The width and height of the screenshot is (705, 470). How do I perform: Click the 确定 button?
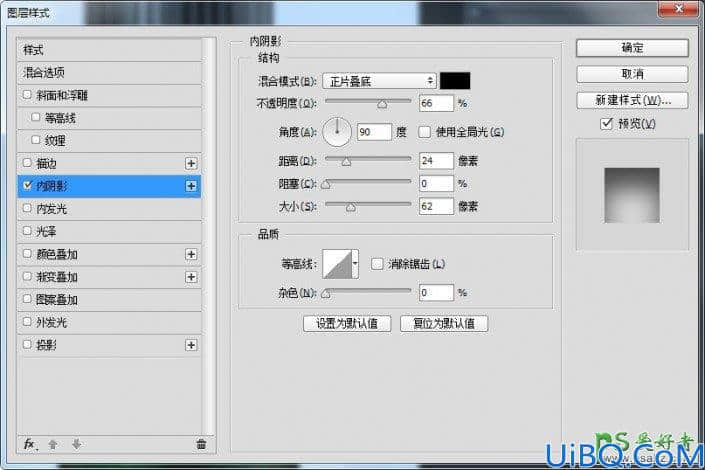coord(632,48)
